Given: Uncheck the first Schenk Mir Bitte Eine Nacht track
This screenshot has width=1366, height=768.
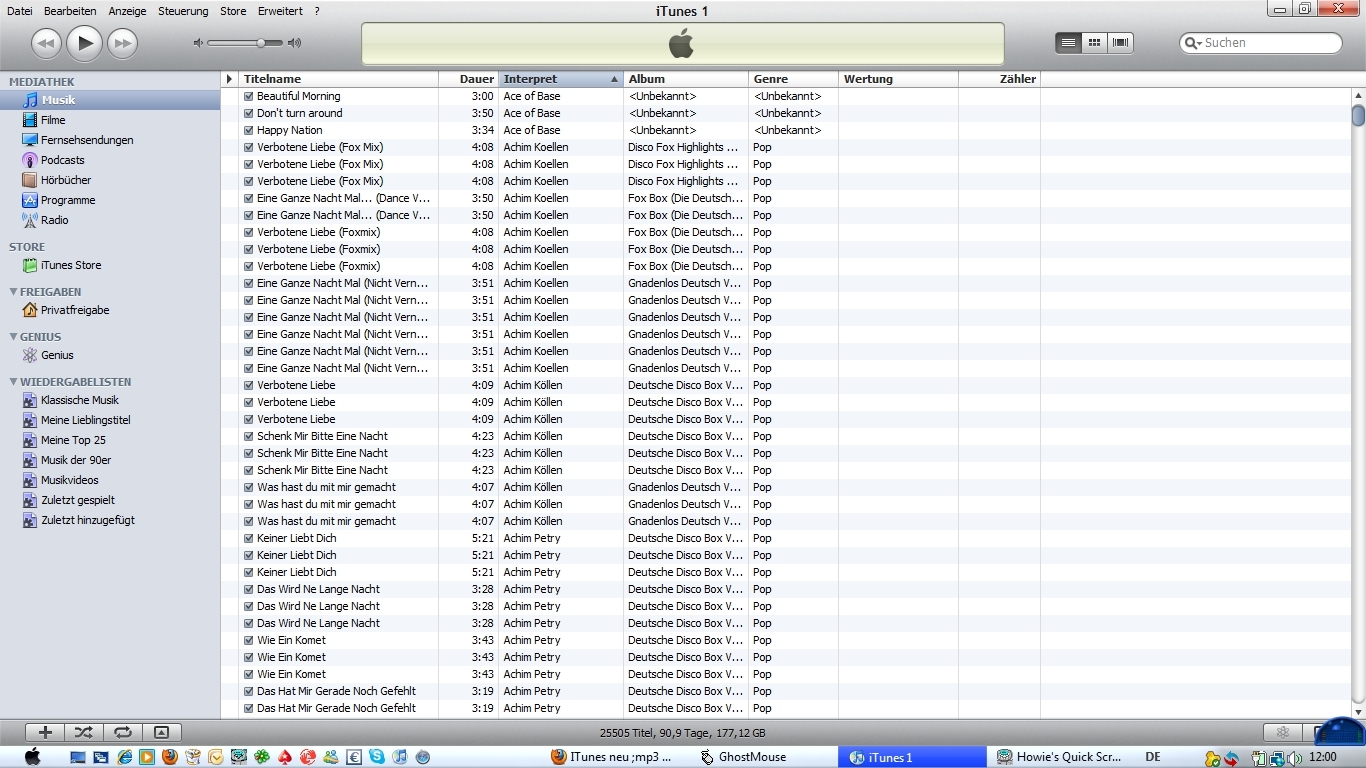Looking at the screenshot, I should [x=249, y=436].
